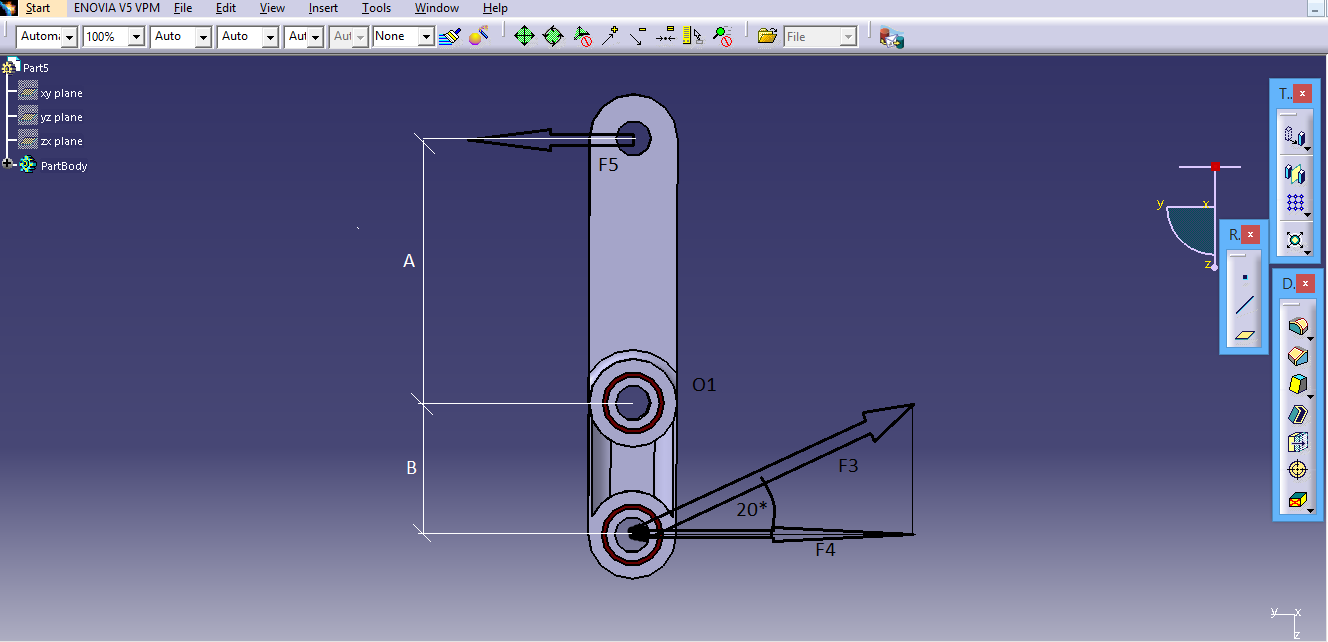Select zx plane in the tree
This screenshot has height=642, width=1328.
(x=61, y=141)
